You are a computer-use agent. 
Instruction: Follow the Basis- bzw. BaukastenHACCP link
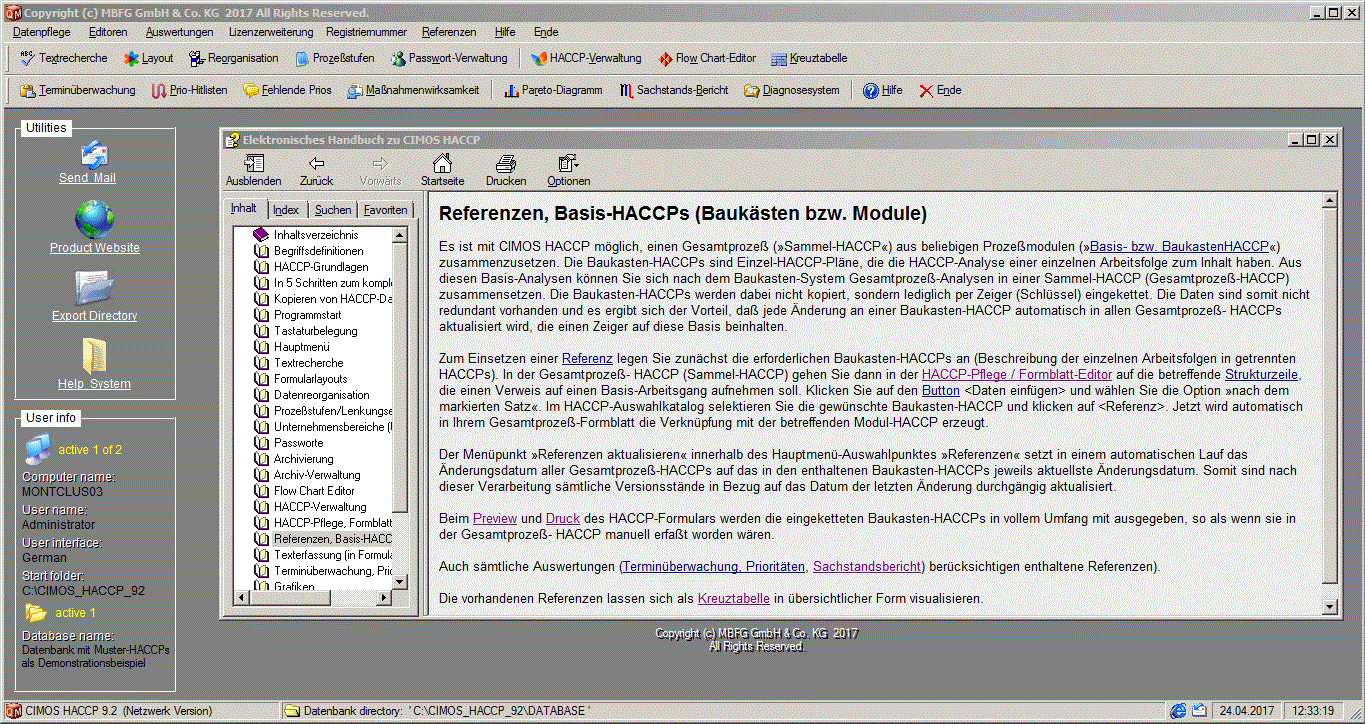click(1179, 246)
